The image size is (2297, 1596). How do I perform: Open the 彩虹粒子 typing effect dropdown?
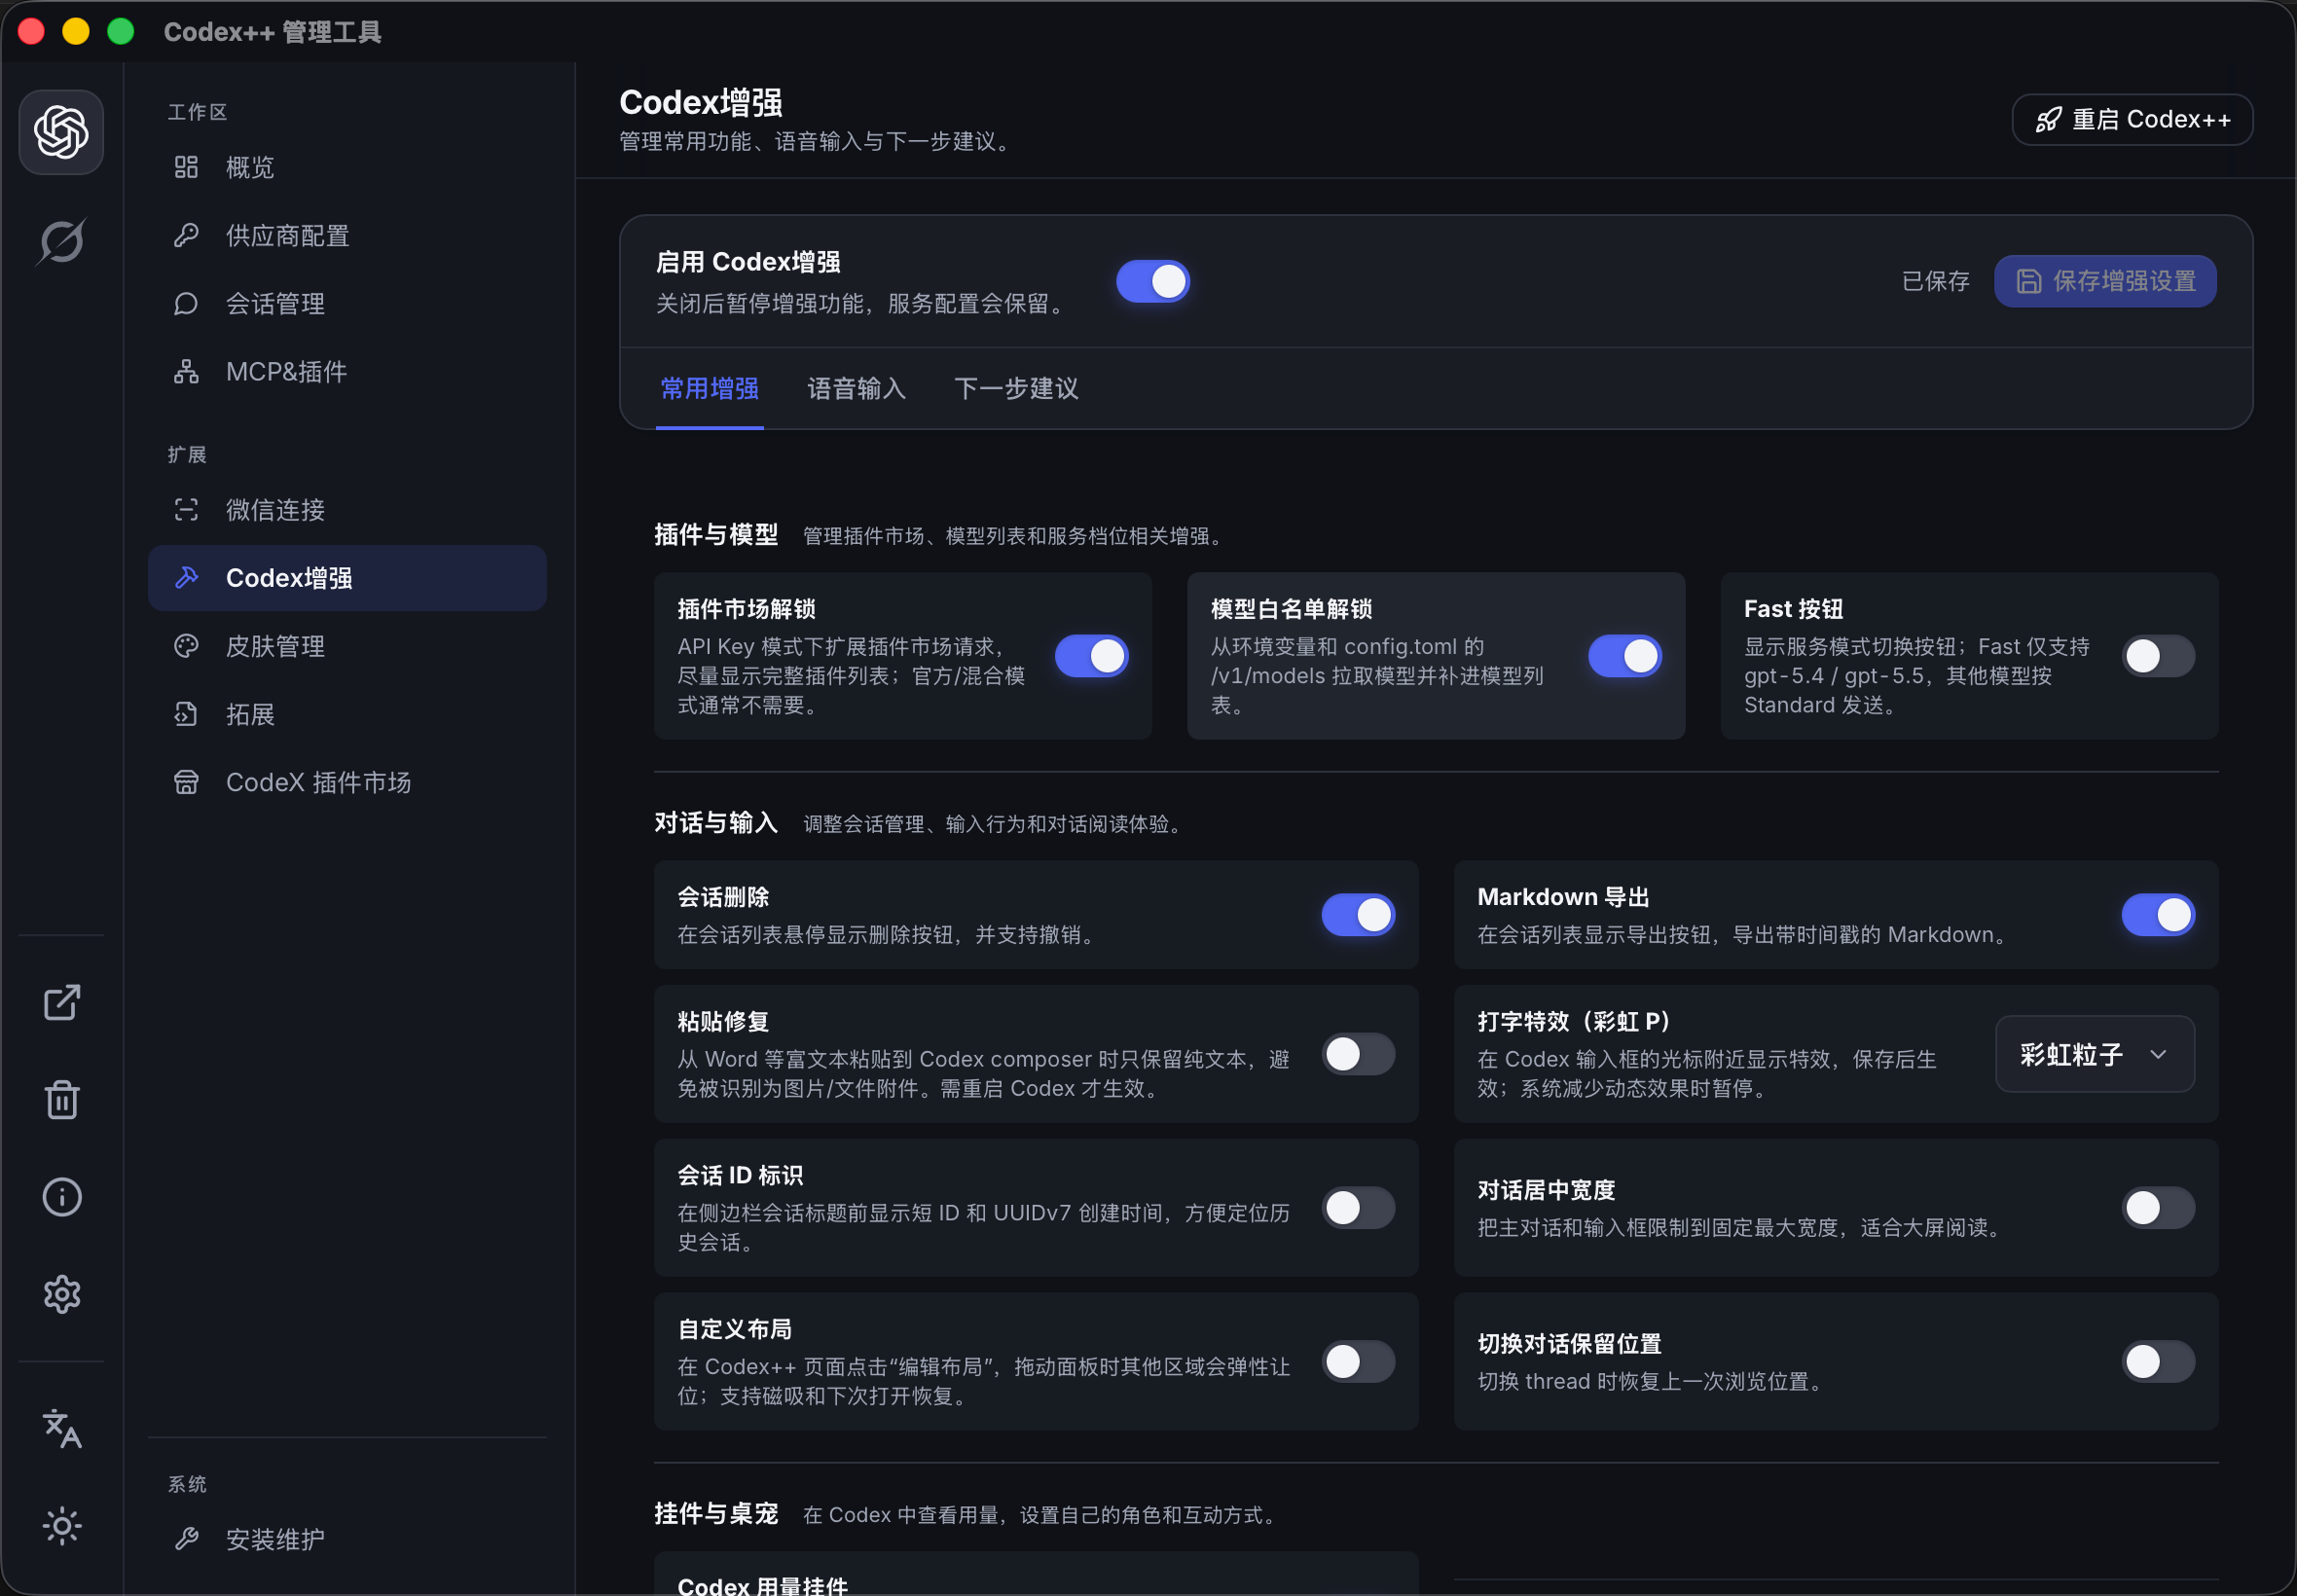point(2094,1054)
